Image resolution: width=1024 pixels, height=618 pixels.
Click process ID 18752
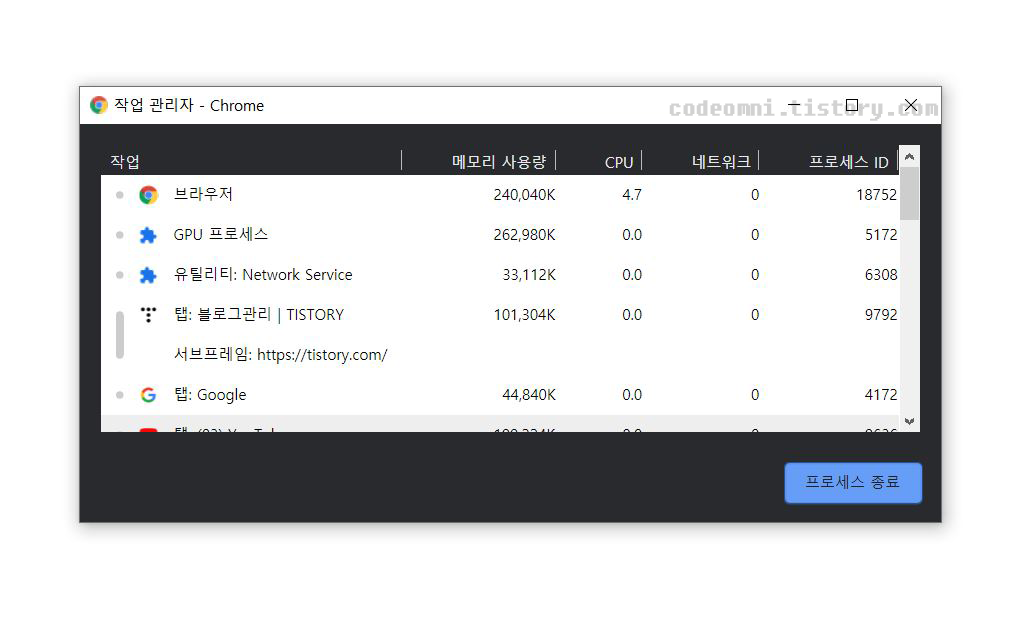876,195
